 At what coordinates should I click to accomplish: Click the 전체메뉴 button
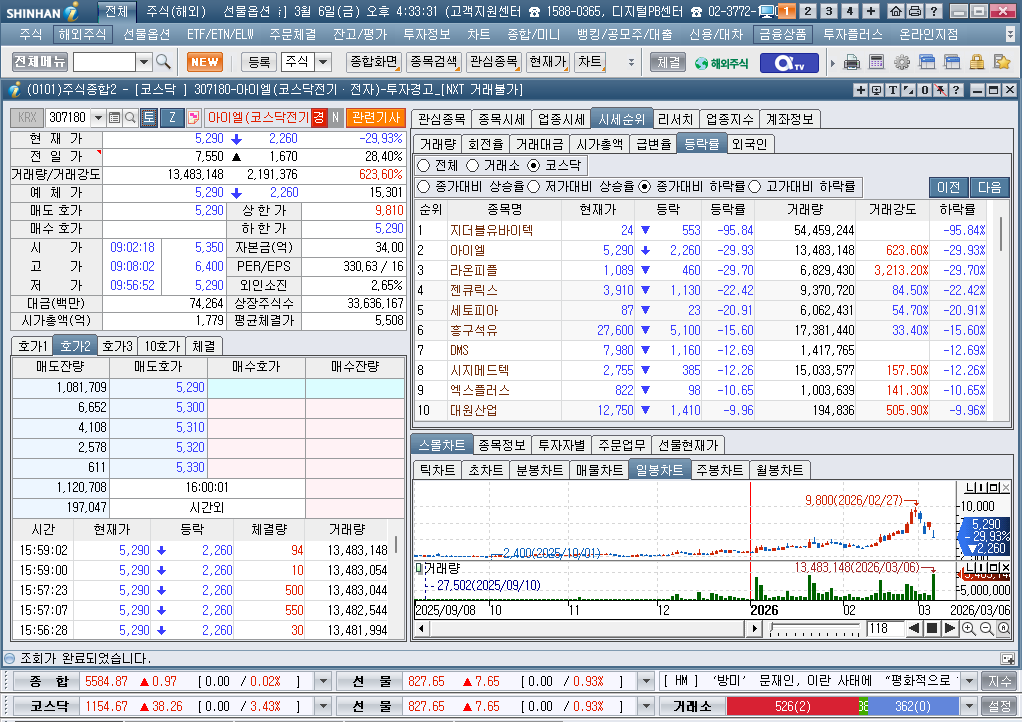40,62
